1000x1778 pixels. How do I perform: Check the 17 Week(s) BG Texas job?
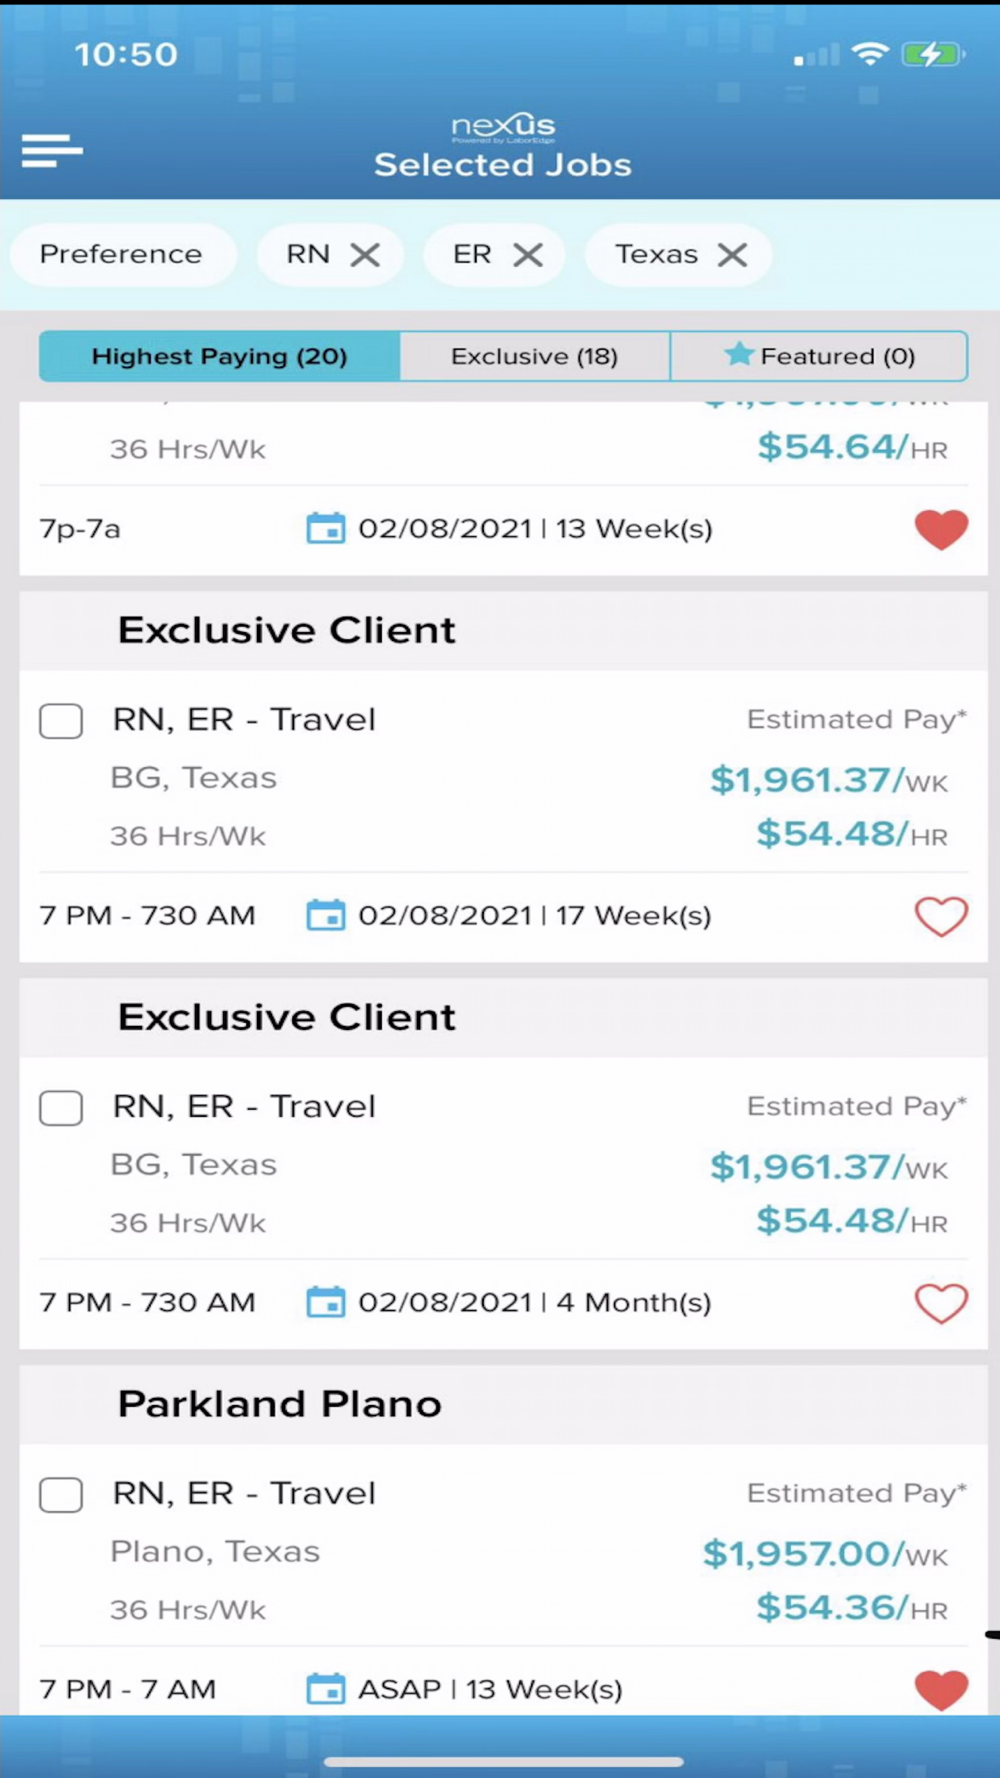[61, 720]
